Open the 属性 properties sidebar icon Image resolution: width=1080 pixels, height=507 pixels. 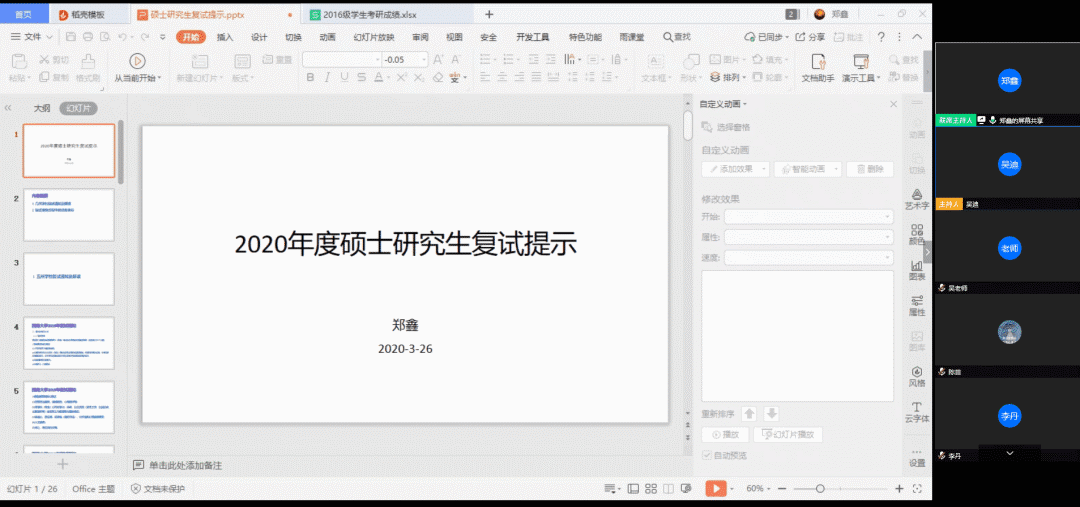coord(916,305)
